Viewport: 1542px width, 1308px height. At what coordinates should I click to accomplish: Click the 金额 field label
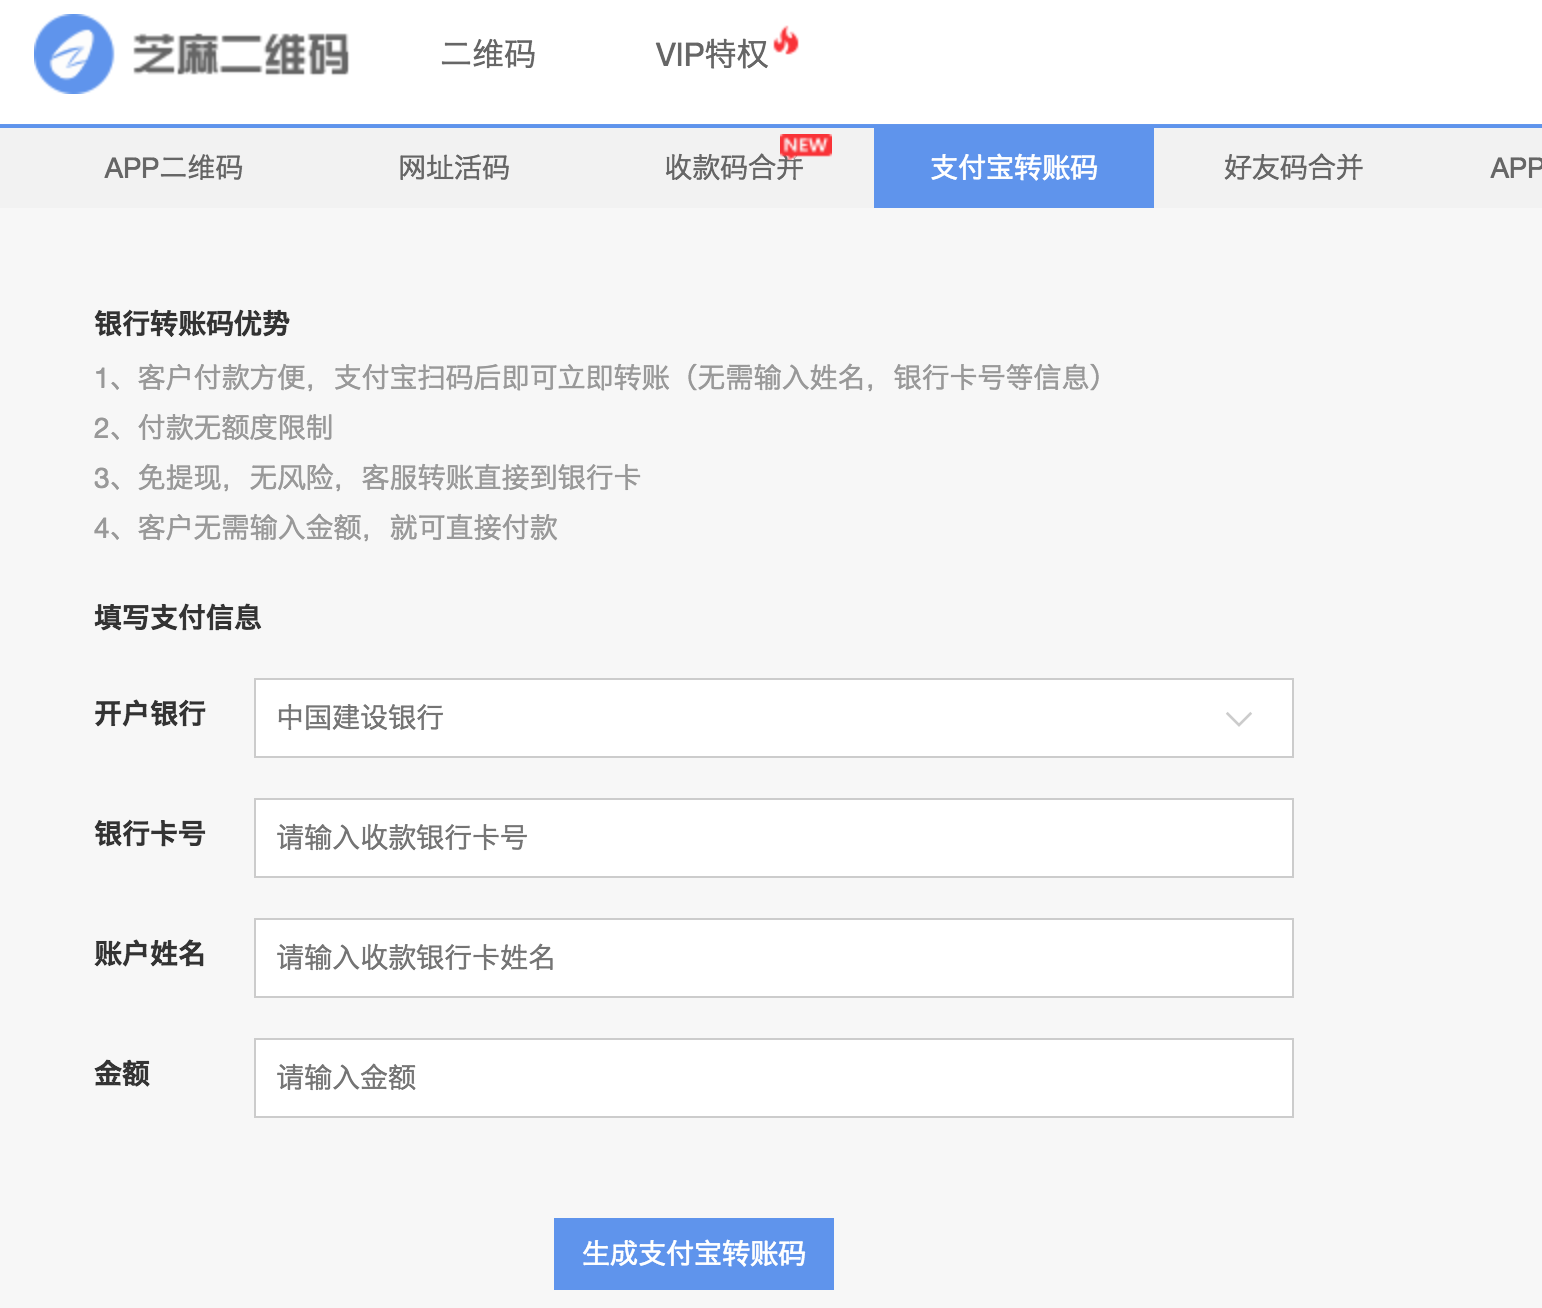tap(122, 1074)
